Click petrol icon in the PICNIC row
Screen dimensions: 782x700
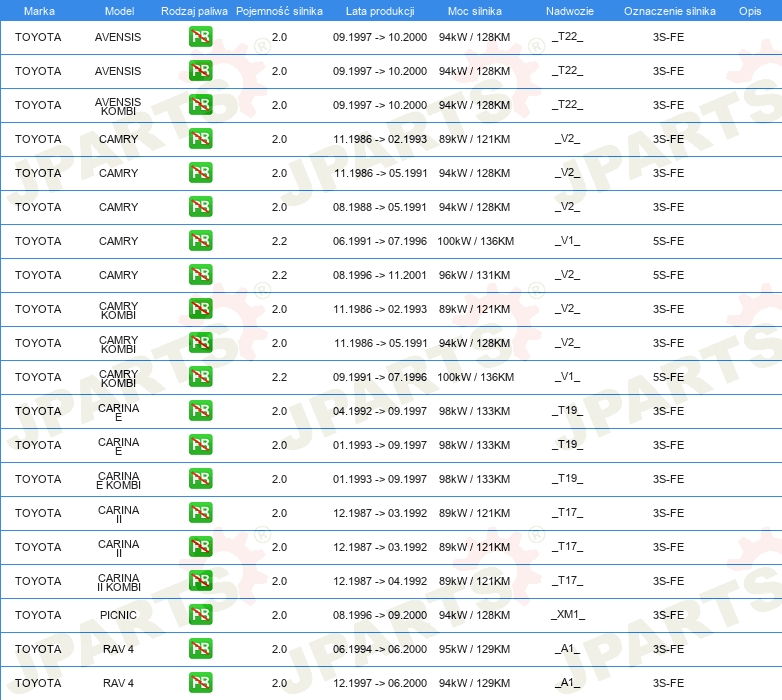tap(200, 614)
